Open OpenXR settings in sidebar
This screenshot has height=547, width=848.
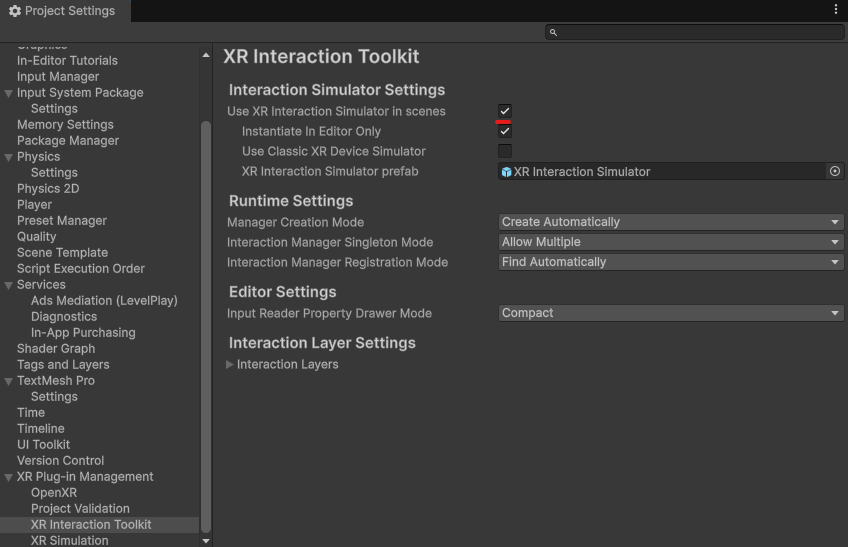pyautogui.click(x=54, y=492)
